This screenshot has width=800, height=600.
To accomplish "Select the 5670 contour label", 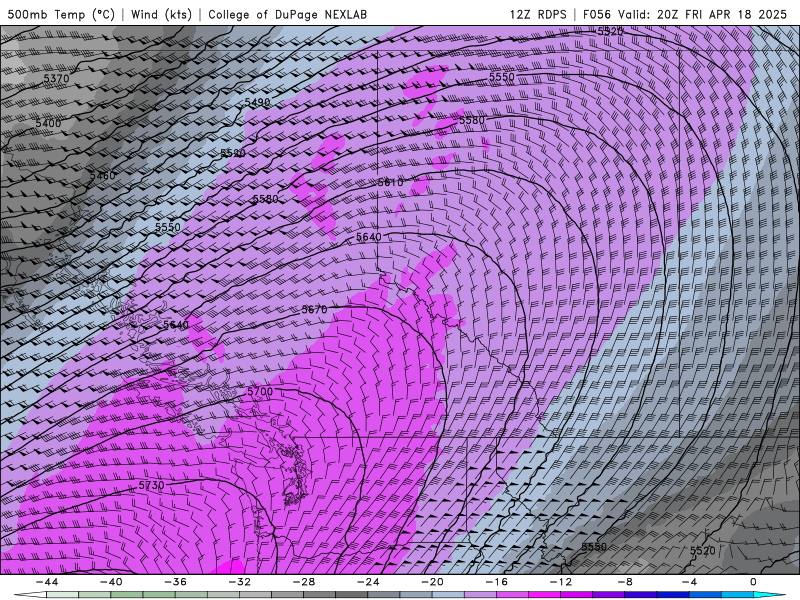I will (314, 309).
